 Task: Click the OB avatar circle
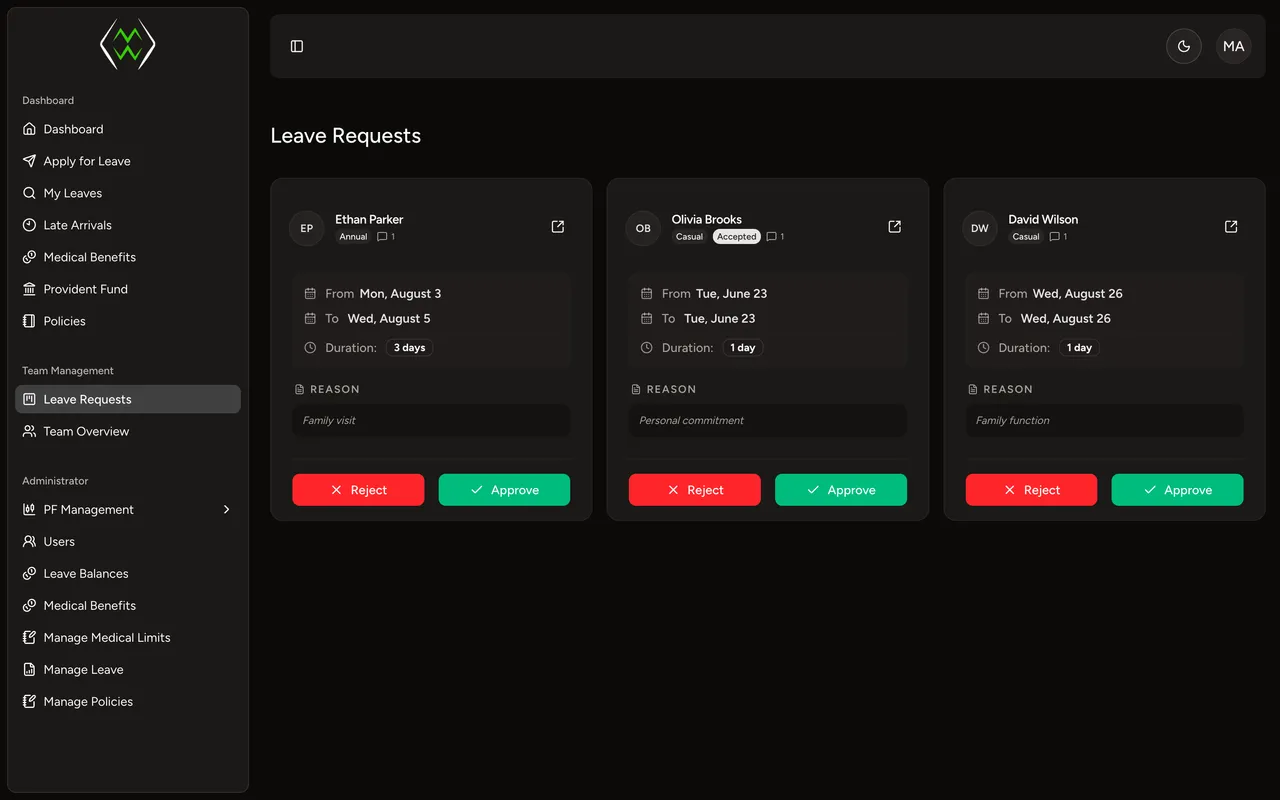[x=643, y=228]
